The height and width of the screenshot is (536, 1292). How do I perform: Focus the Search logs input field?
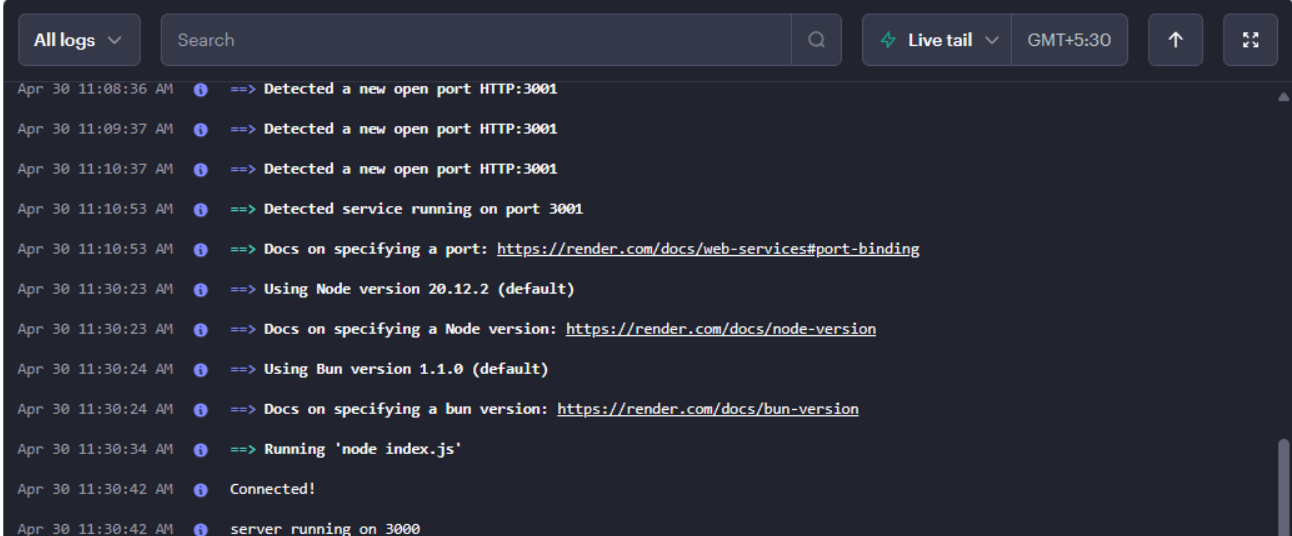coord(475,40)
